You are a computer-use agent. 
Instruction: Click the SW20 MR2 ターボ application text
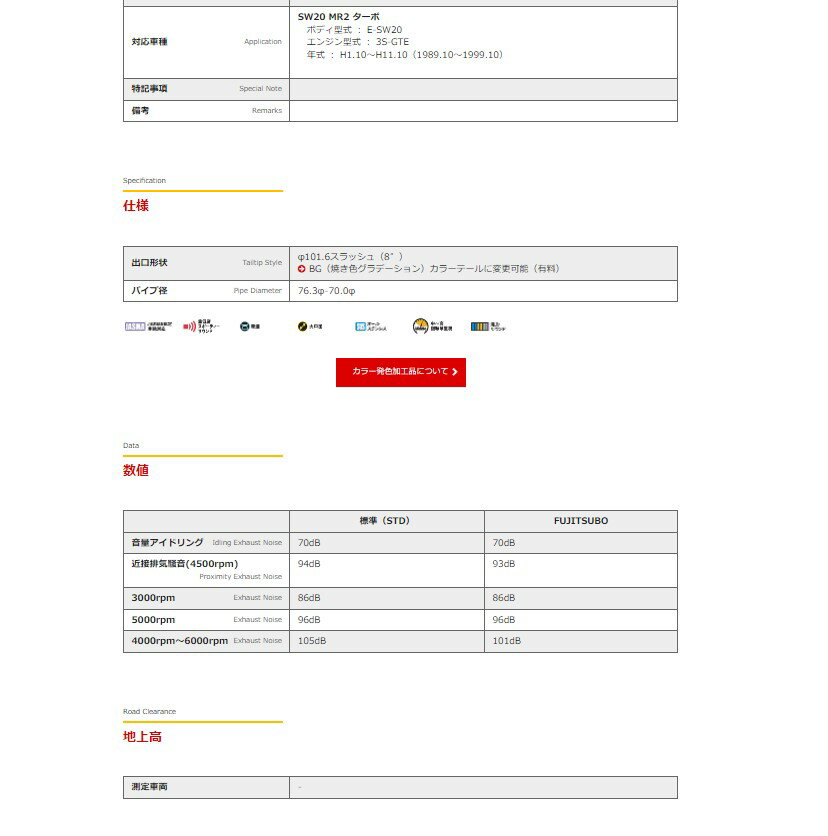click(x=338, y=17)
